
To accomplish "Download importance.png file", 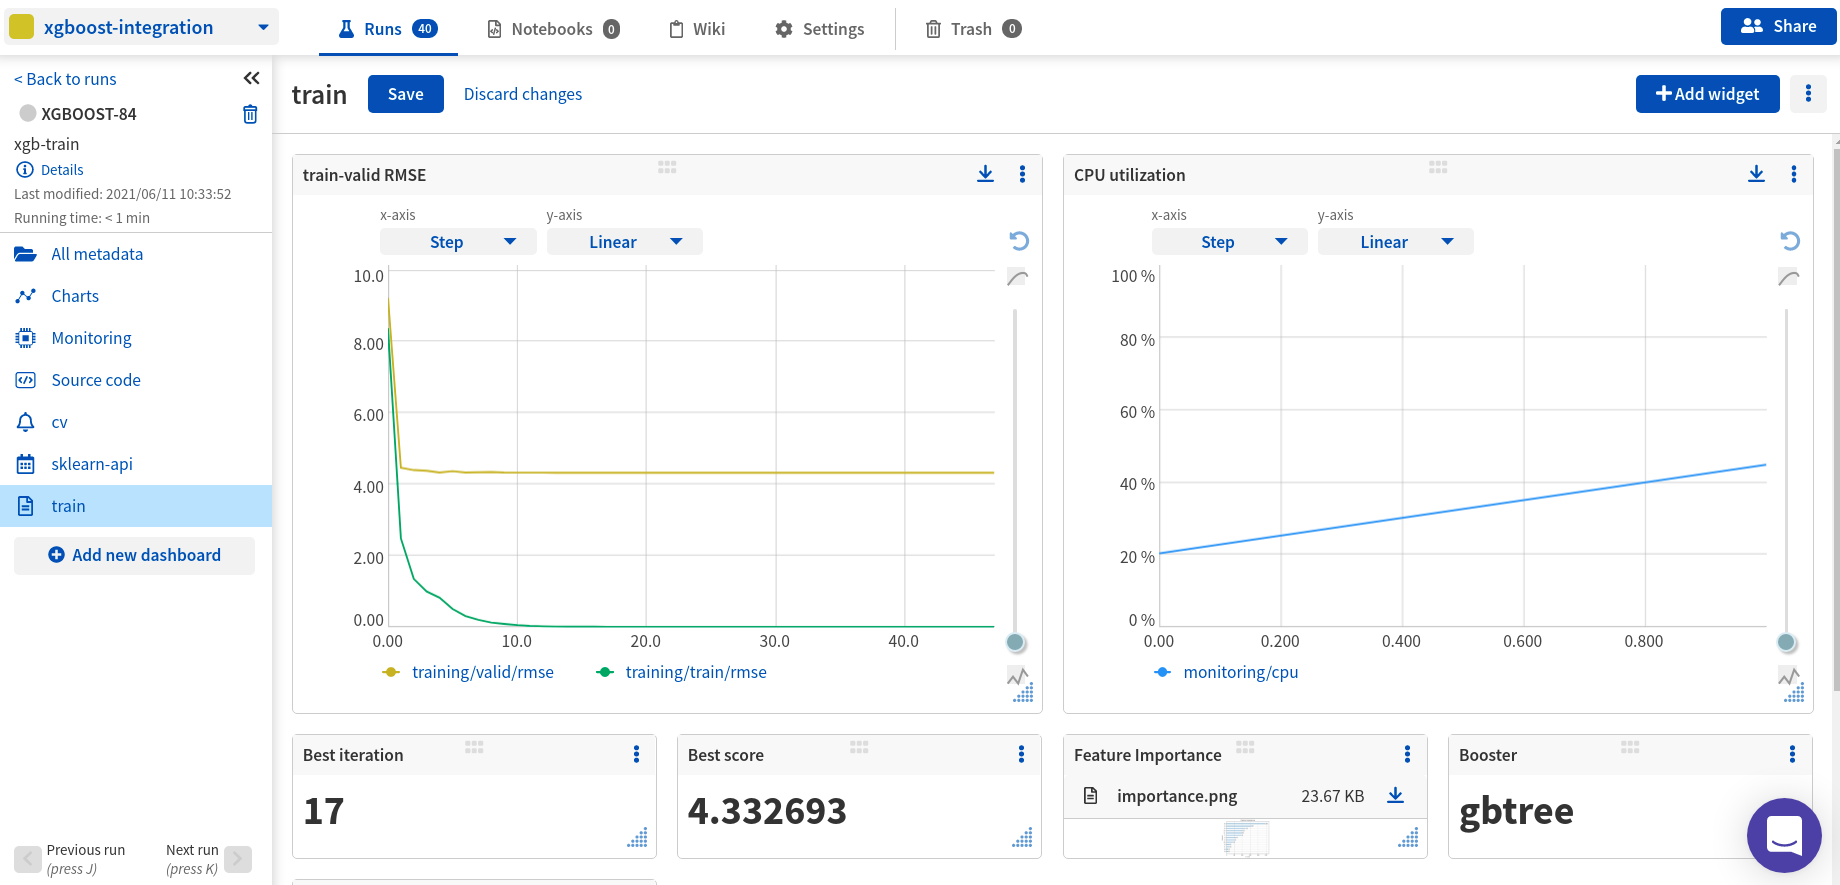I will coord(1395,796).
